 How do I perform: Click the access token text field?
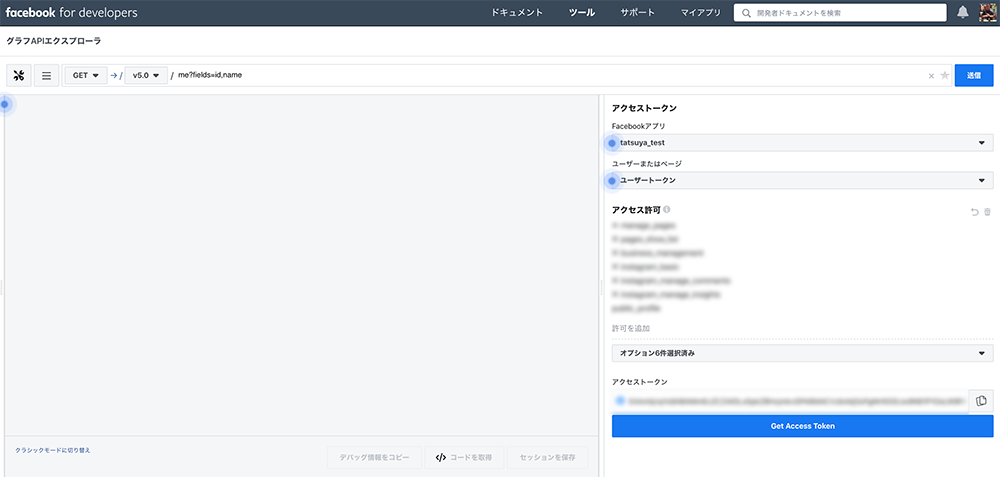point(790,401)
